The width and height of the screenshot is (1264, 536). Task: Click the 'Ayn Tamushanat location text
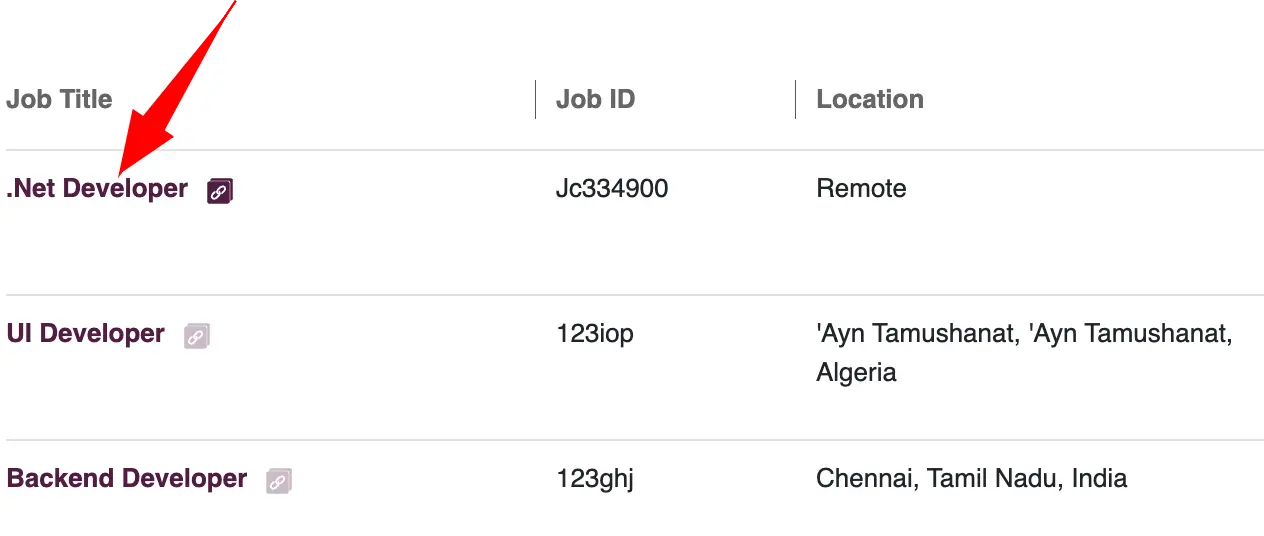coord(1024,333)
